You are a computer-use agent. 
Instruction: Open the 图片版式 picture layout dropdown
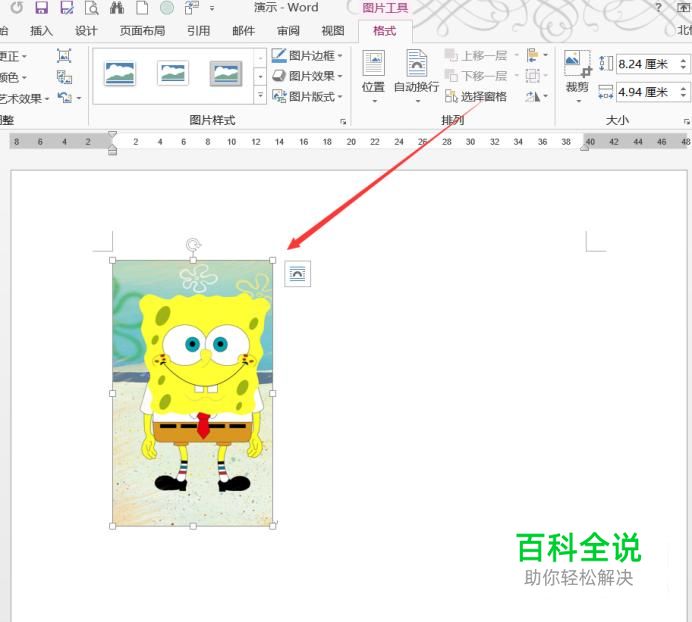(x=307, y=96)
